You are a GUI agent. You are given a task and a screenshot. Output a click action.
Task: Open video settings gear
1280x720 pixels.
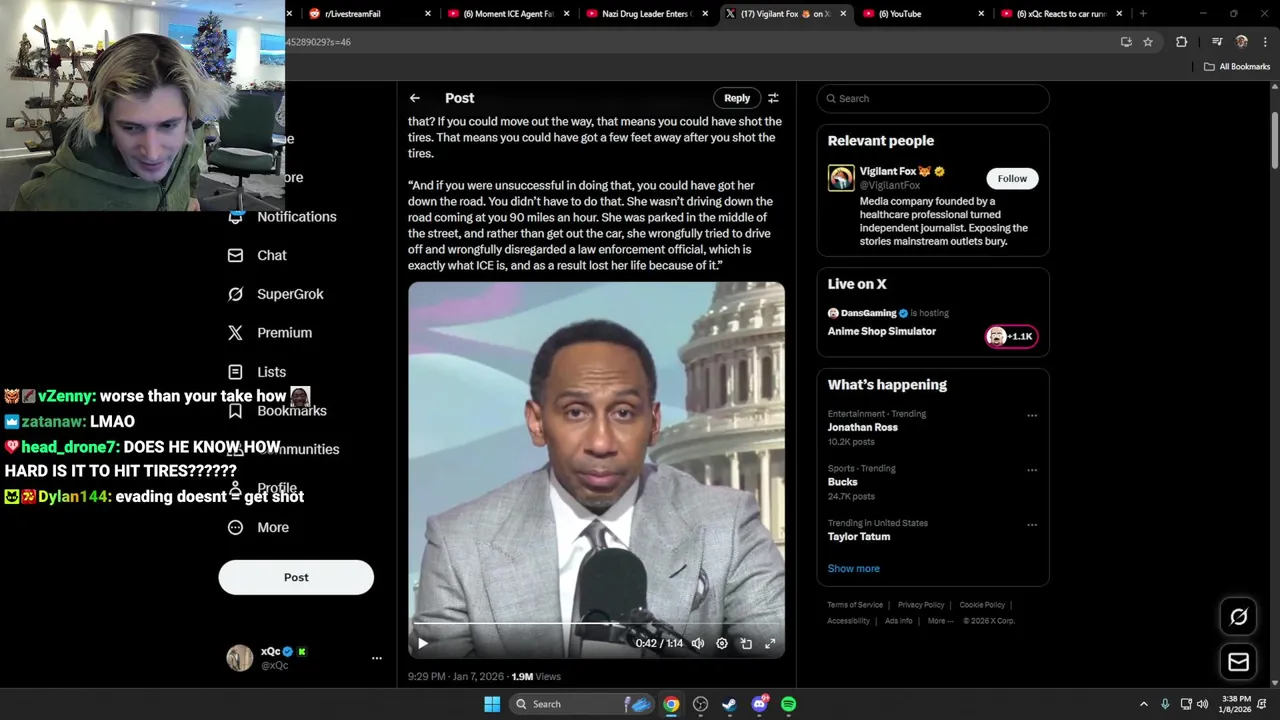click(x=722, y=644)
